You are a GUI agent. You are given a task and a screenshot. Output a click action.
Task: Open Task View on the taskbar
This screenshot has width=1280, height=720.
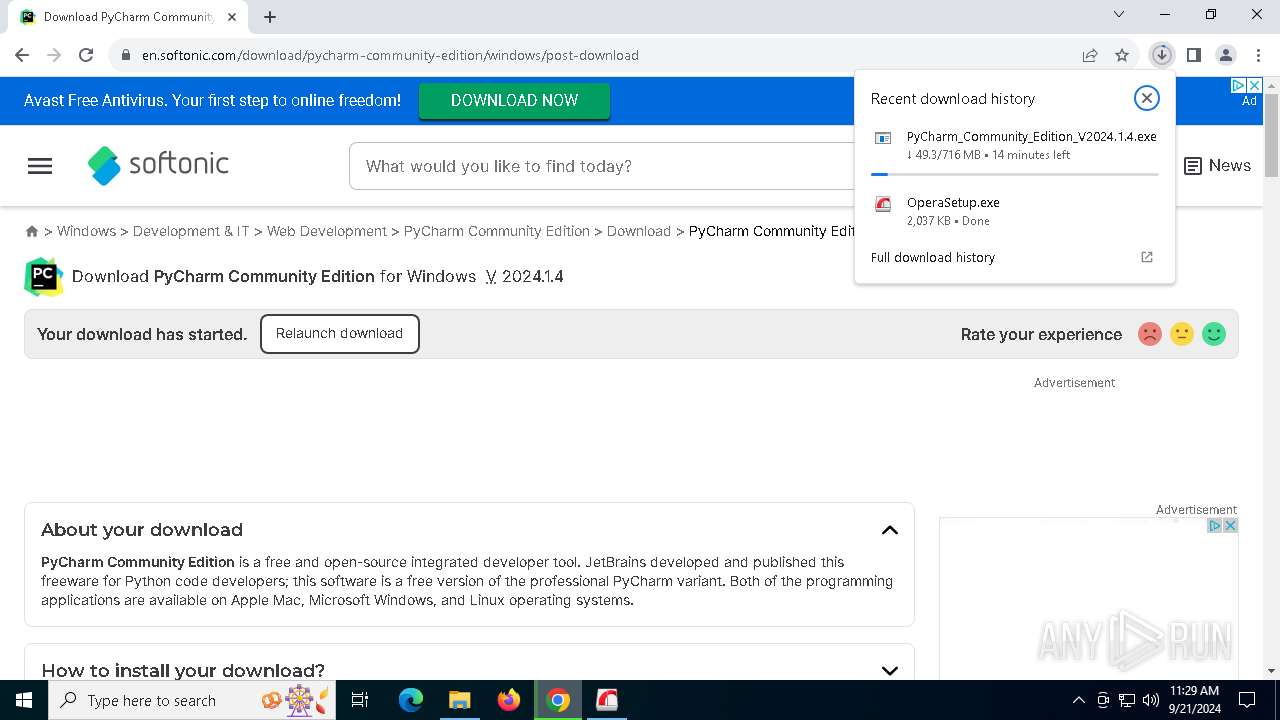point(361,700)
